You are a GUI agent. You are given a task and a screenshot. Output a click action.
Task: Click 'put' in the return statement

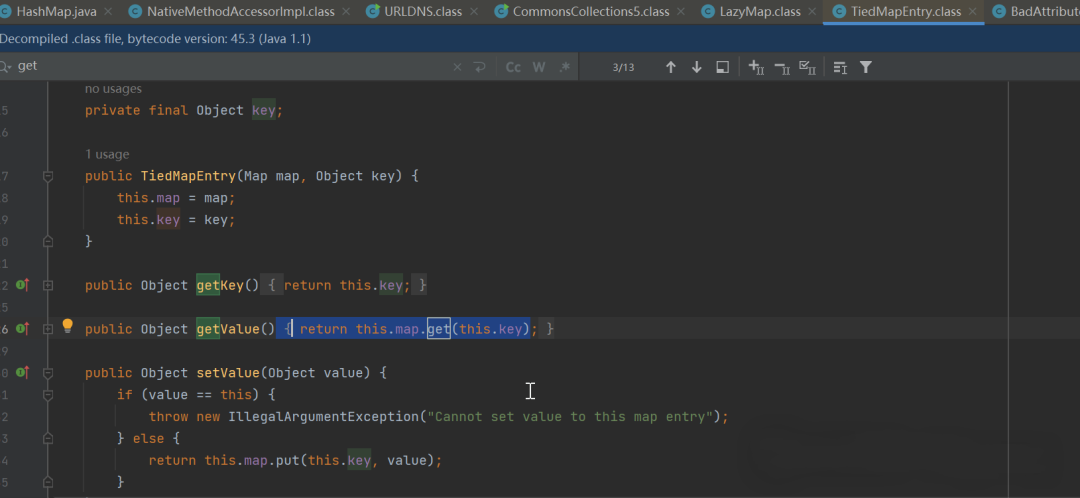point(287,460)
